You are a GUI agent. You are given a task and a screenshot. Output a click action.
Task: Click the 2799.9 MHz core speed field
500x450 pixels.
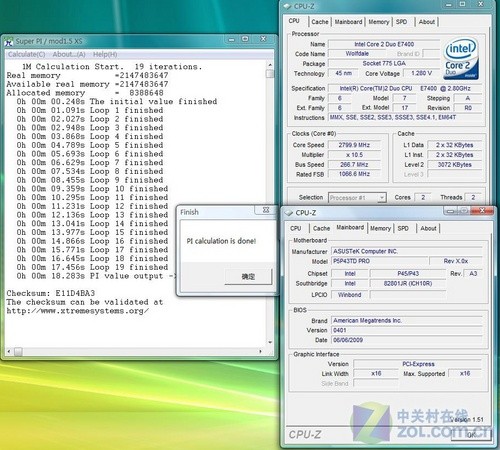coord(354,145)
